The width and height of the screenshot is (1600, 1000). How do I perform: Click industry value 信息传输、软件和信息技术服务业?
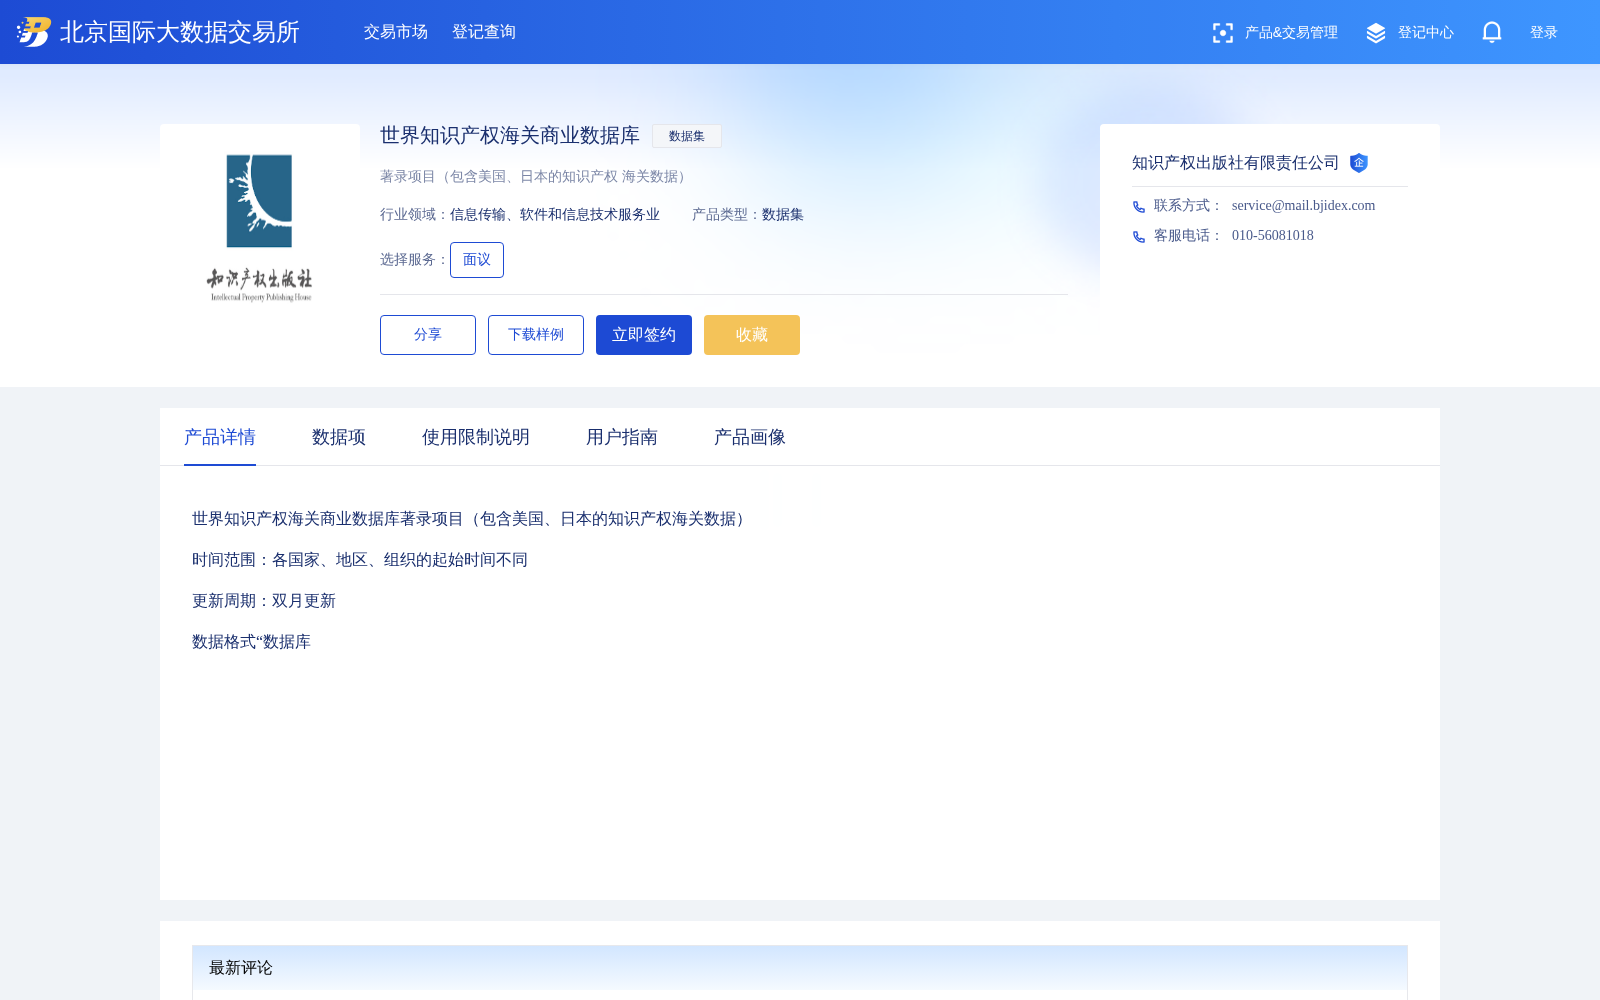555,215
